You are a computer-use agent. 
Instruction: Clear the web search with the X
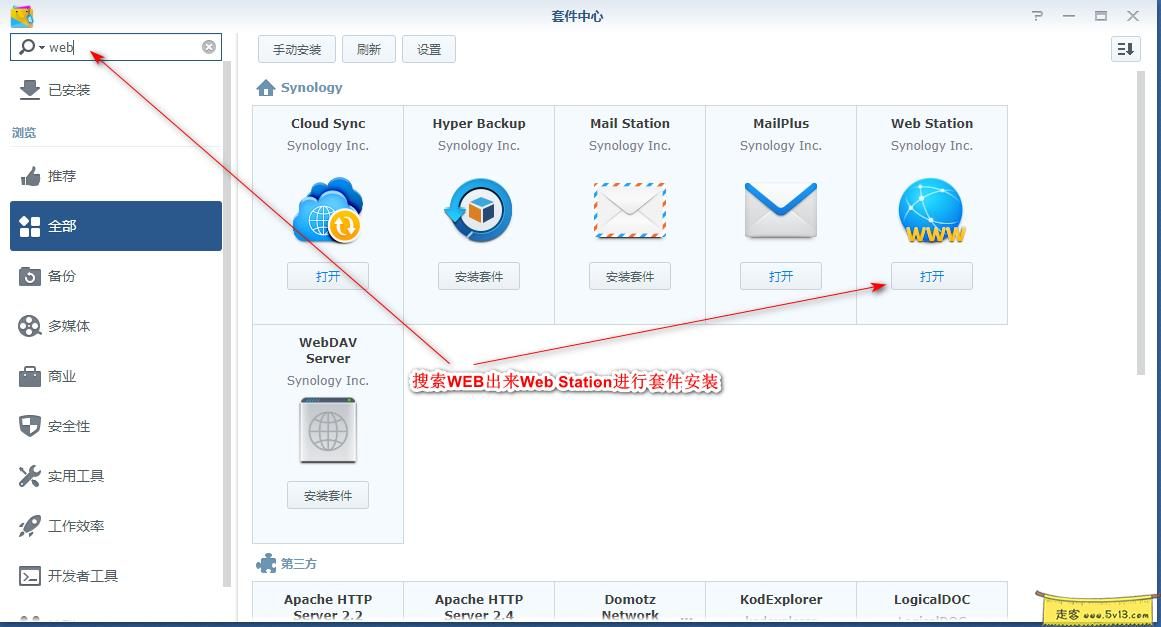coord(208,46)
